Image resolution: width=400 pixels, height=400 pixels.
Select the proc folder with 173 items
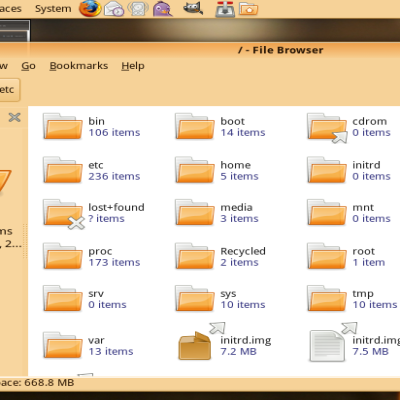pos(91,256)
